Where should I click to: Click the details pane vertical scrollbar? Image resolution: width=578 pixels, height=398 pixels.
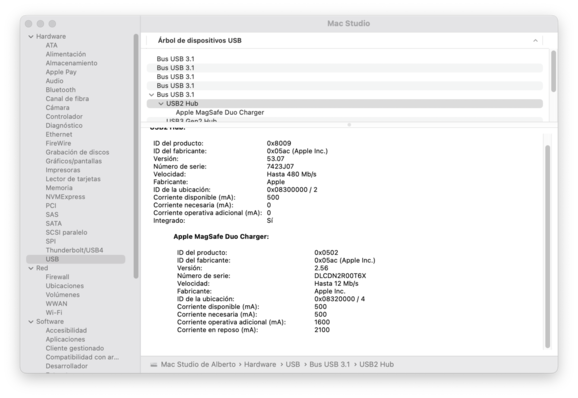(x=547, y=247)
